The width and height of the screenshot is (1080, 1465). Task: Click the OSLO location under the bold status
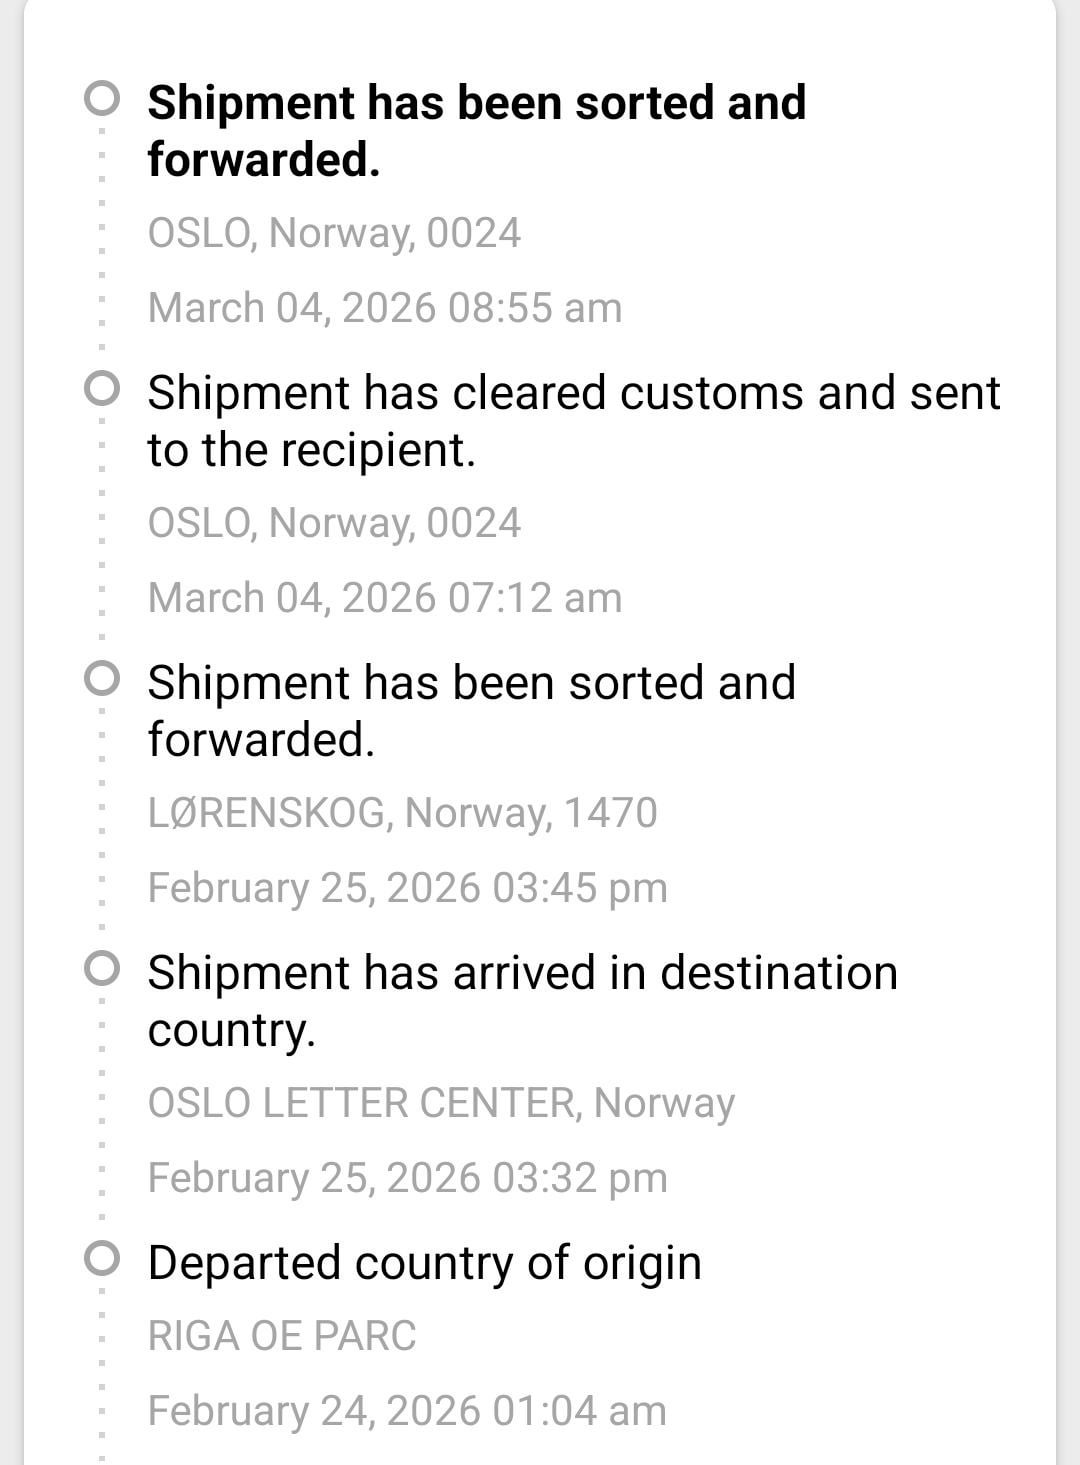[334, 233]
